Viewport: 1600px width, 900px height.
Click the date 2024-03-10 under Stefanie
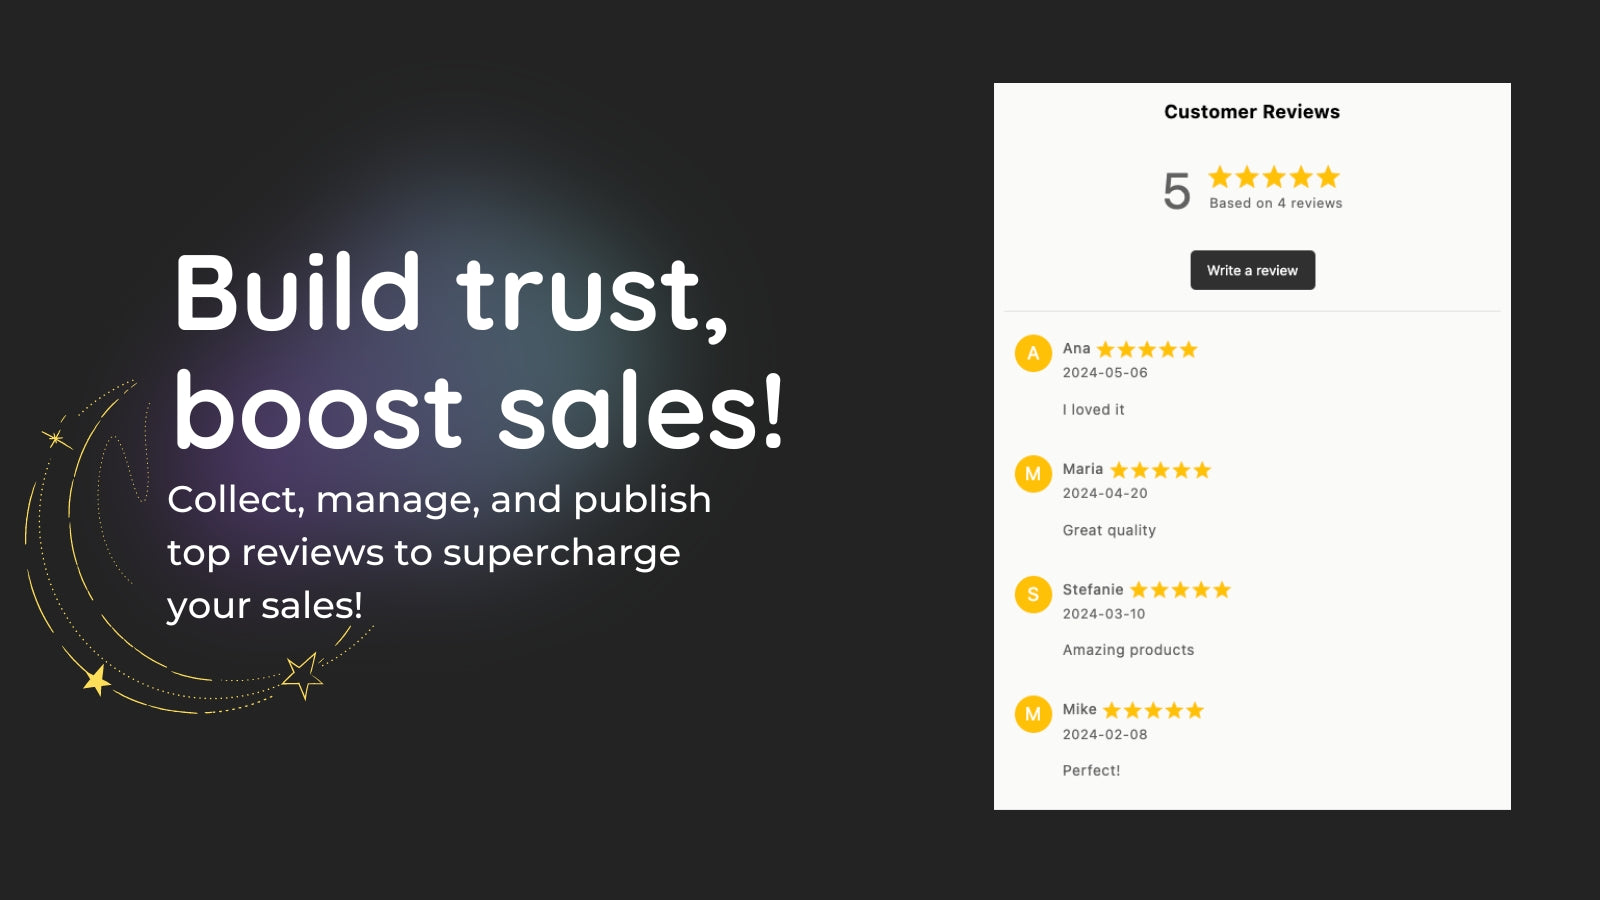[1104, 614]
